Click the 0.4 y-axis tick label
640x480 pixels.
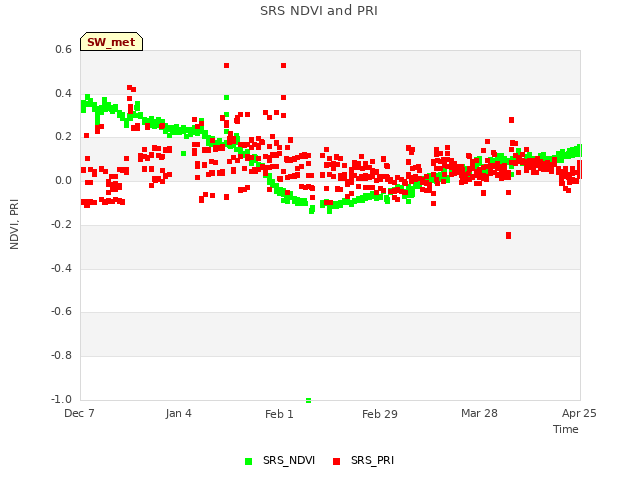pos(63,93)
